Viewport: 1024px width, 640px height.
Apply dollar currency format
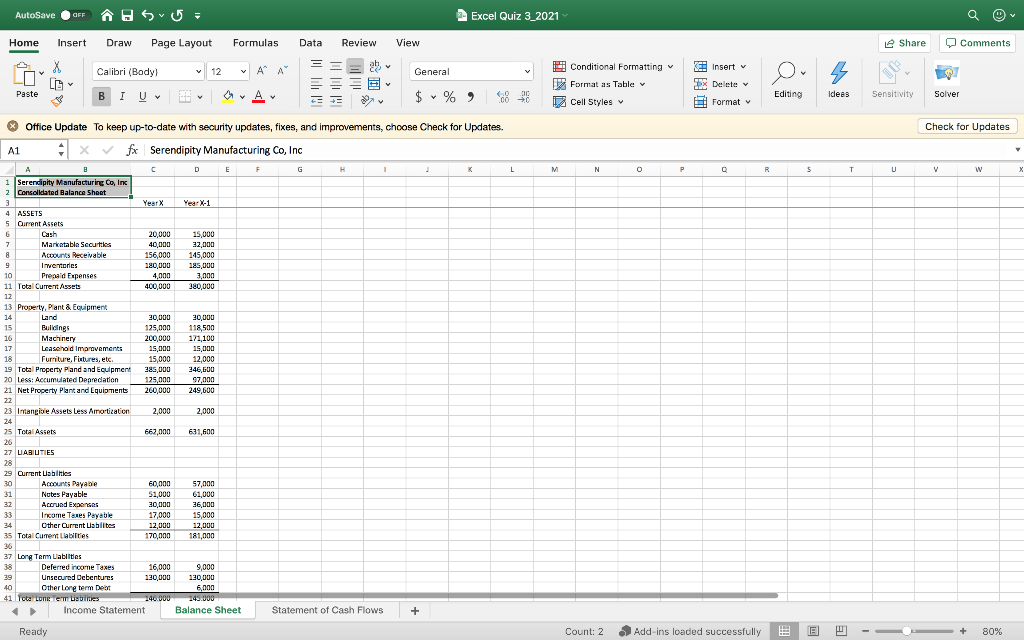tap(419, 97)
